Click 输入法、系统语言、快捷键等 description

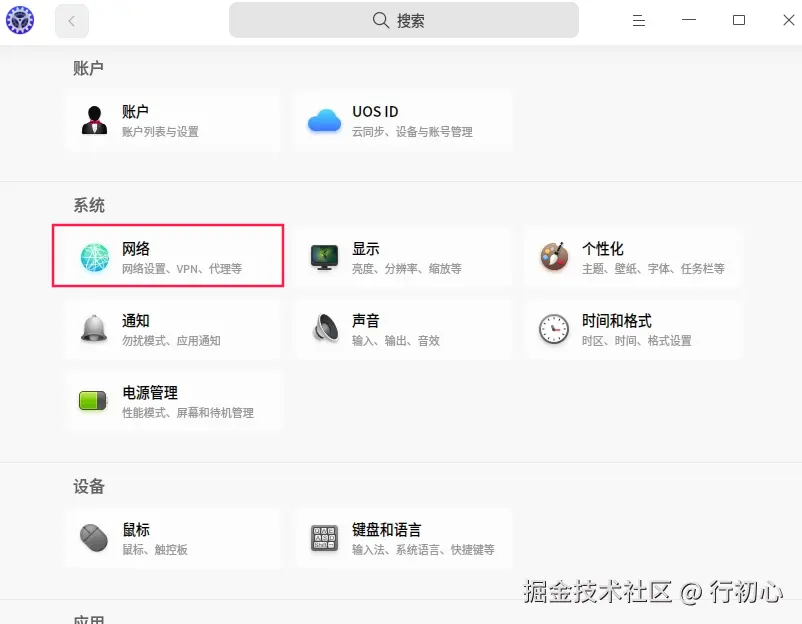point(424,550)
